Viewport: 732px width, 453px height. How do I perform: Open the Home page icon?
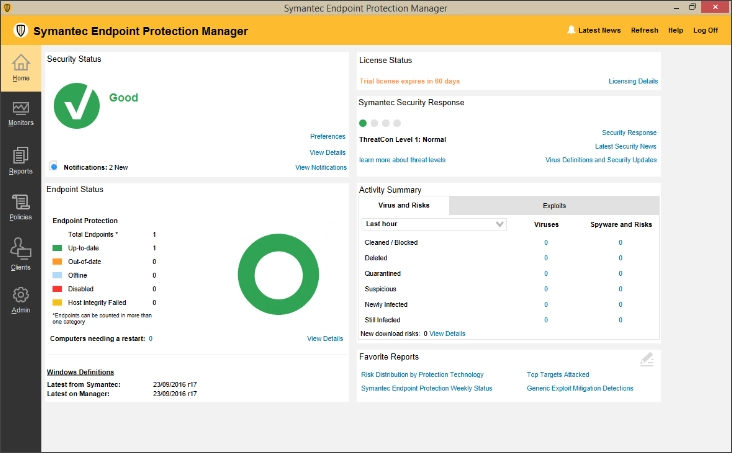[21, 63]
